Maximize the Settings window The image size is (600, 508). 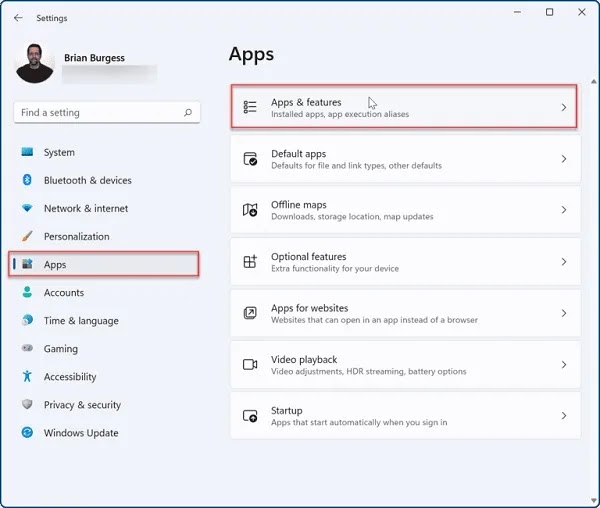coord(549,12)
